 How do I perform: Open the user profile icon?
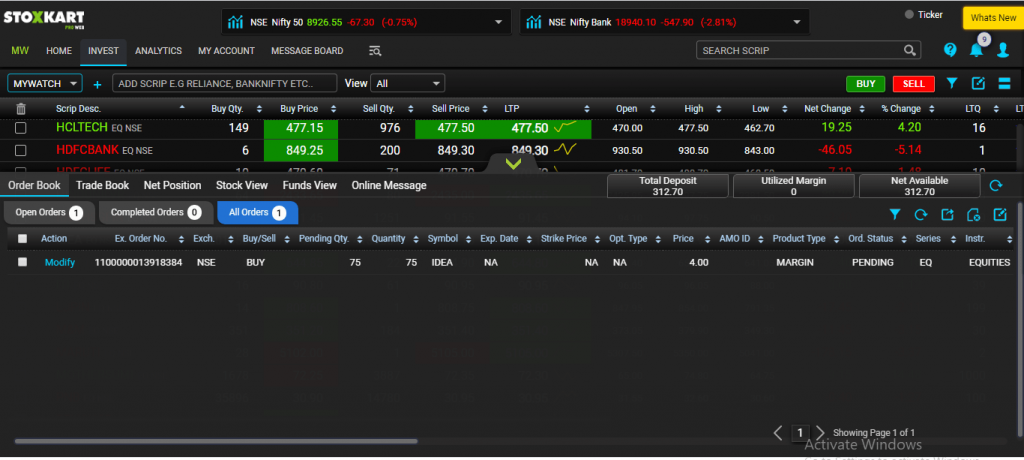tap(1003, 50)
